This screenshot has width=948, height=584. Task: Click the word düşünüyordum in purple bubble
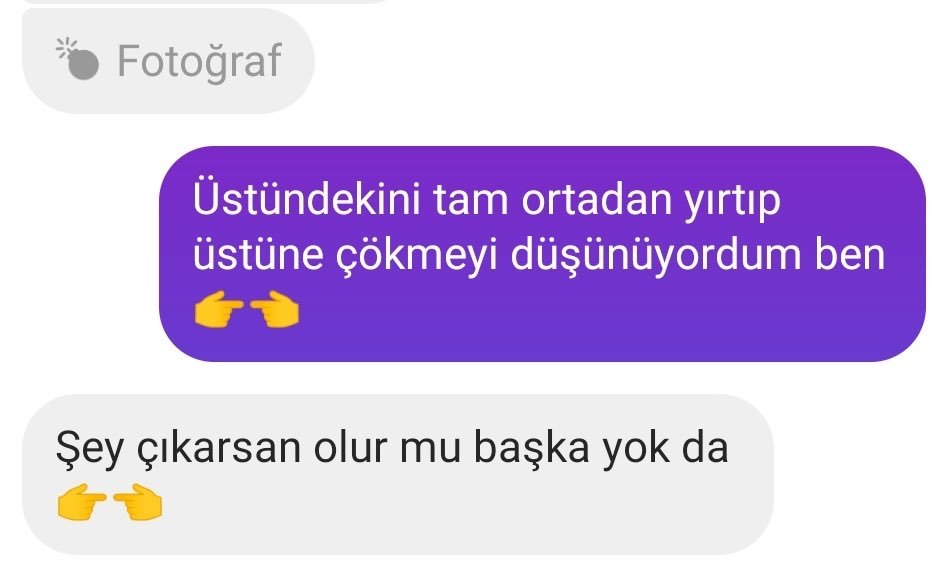click(656, 256)
